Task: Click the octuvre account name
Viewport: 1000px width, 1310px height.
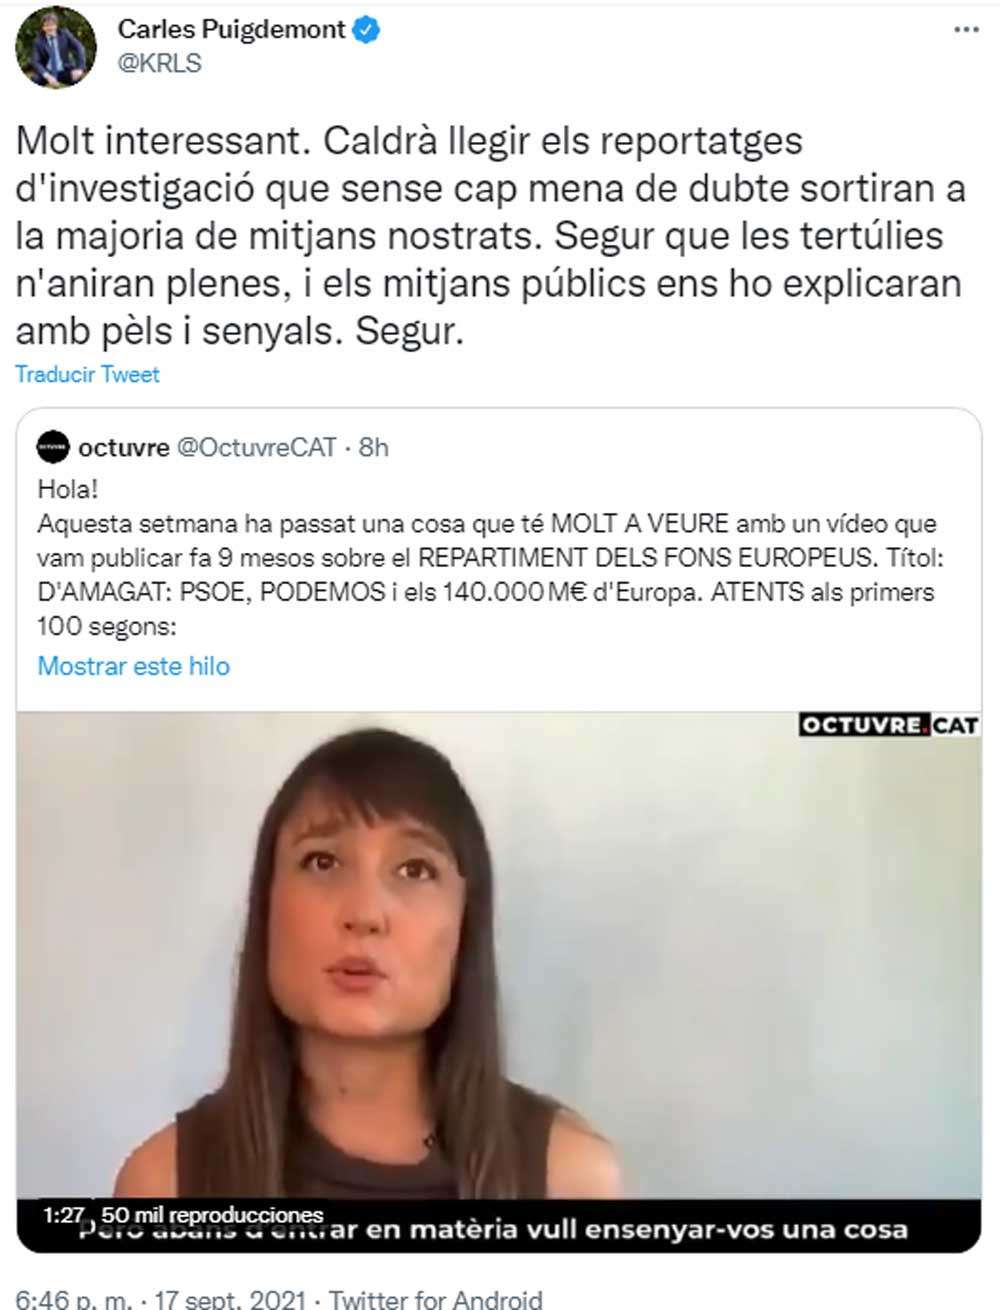Action: click(x=124, y=448)
